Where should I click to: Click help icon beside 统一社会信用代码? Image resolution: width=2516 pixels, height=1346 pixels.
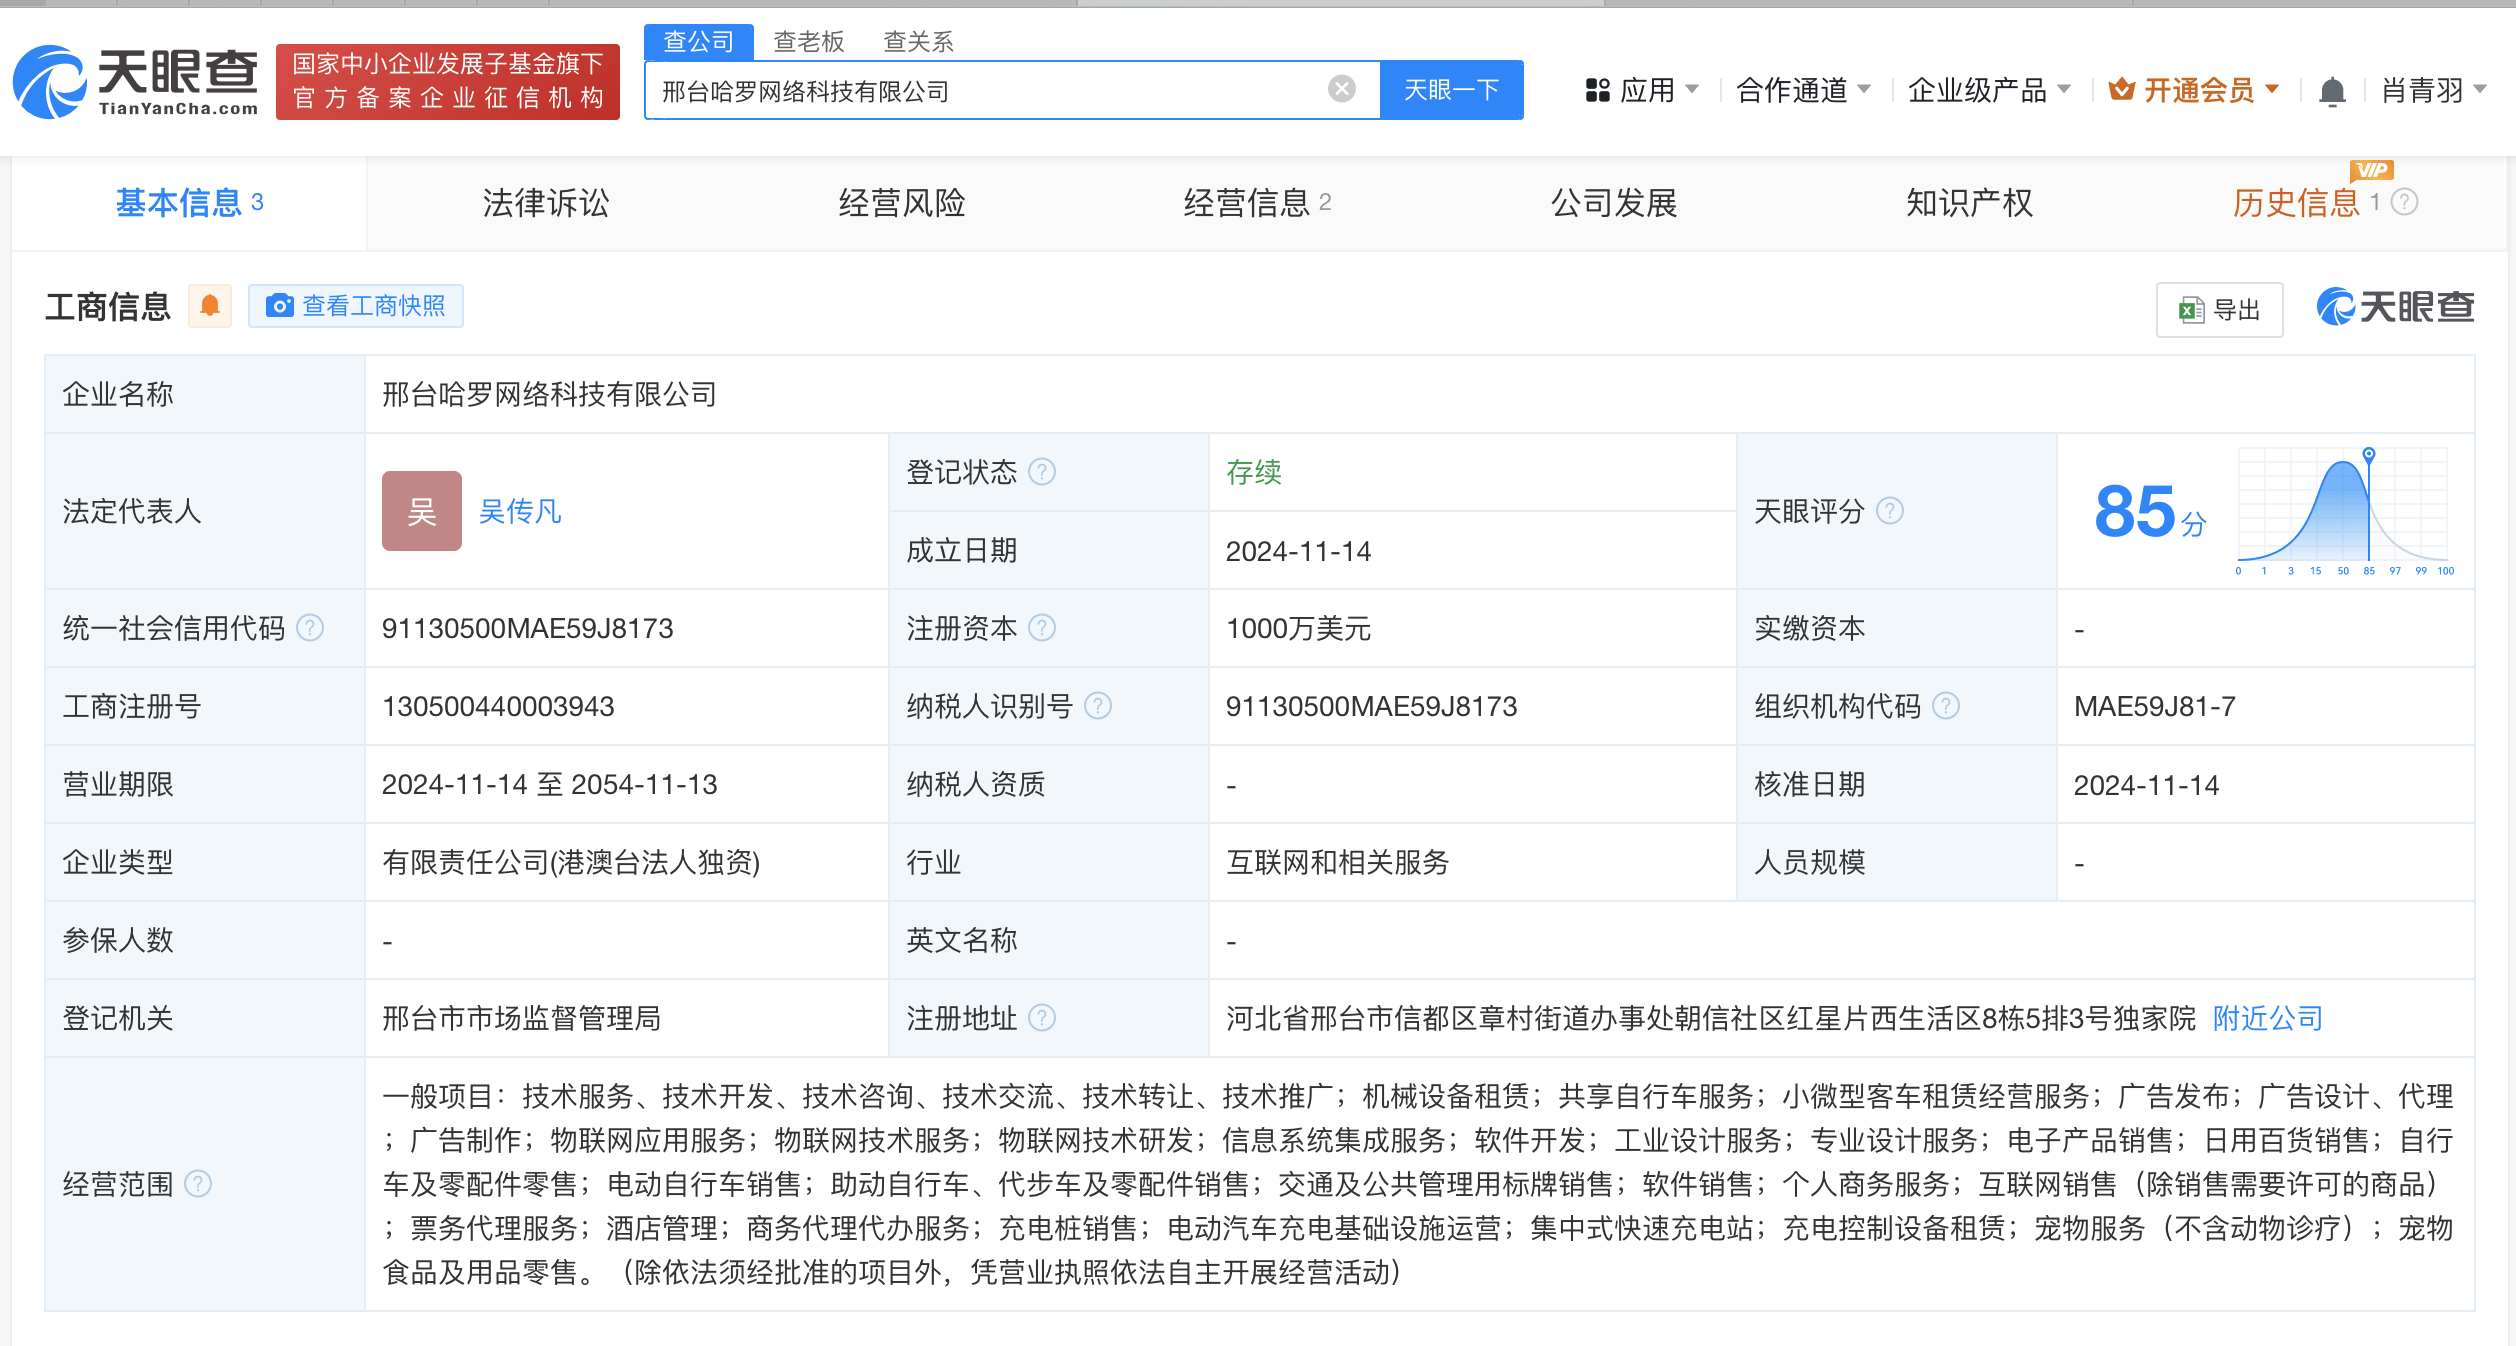coord(311,628)
